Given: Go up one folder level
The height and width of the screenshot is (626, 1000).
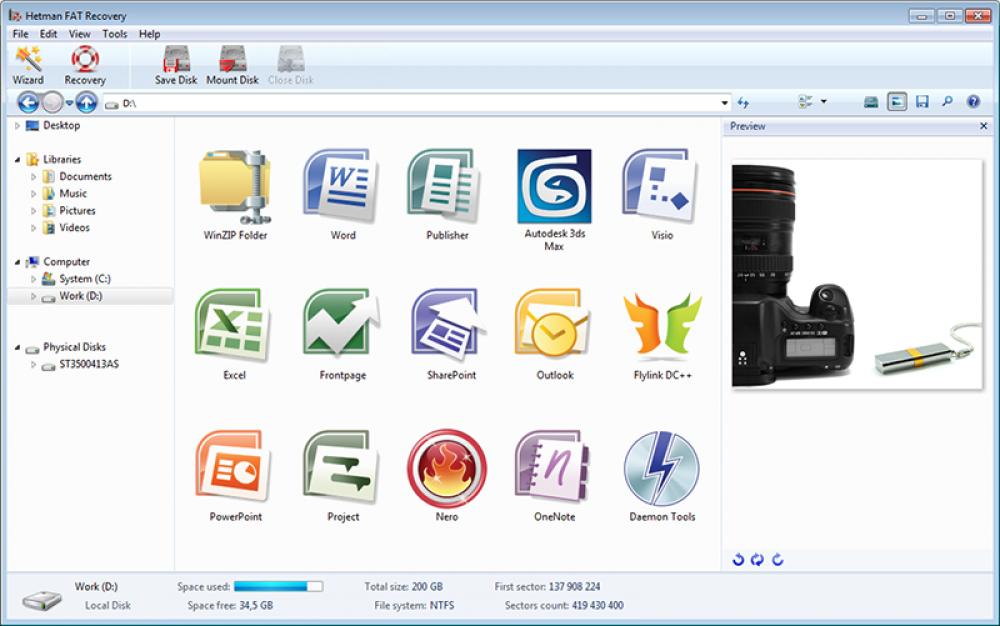Looking at the screenshot, I should (87, 101).
